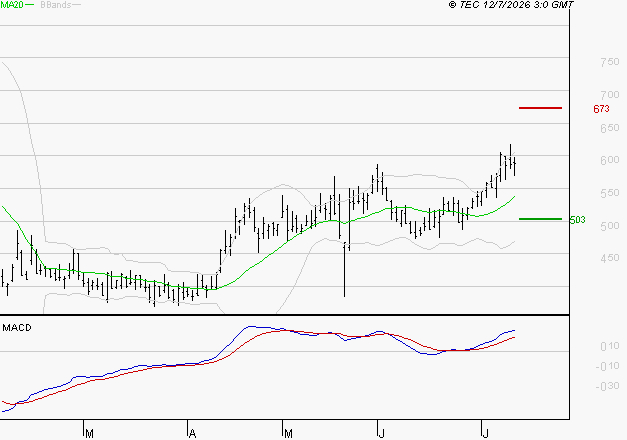
Task: Click the second M month marker
Action: pyautogui.click(x=288, y=434)
